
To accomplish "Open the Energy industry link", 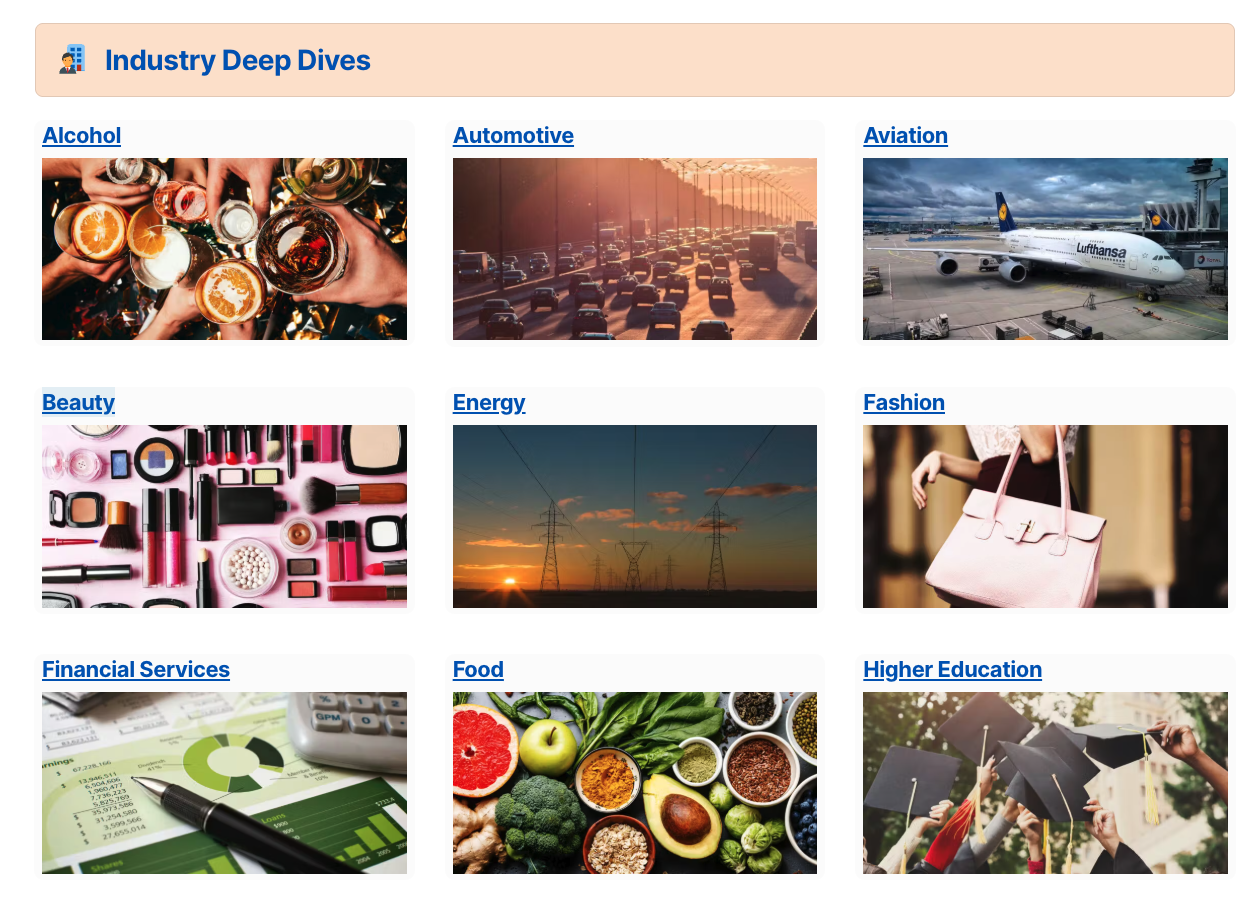I will 489,403.
